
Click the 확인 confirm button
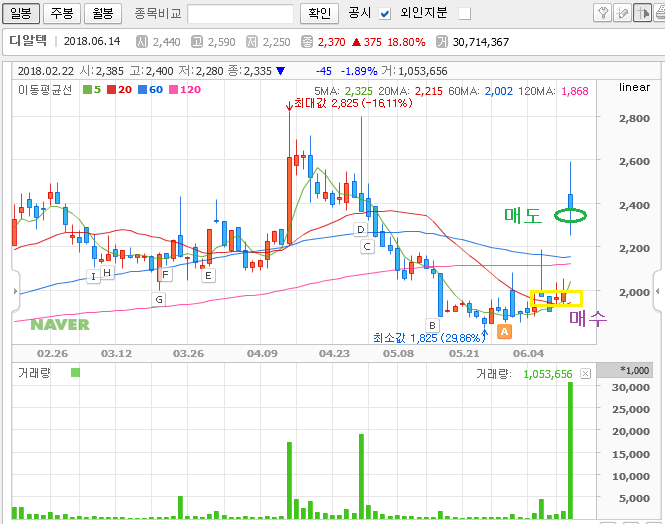coord(319,13)
